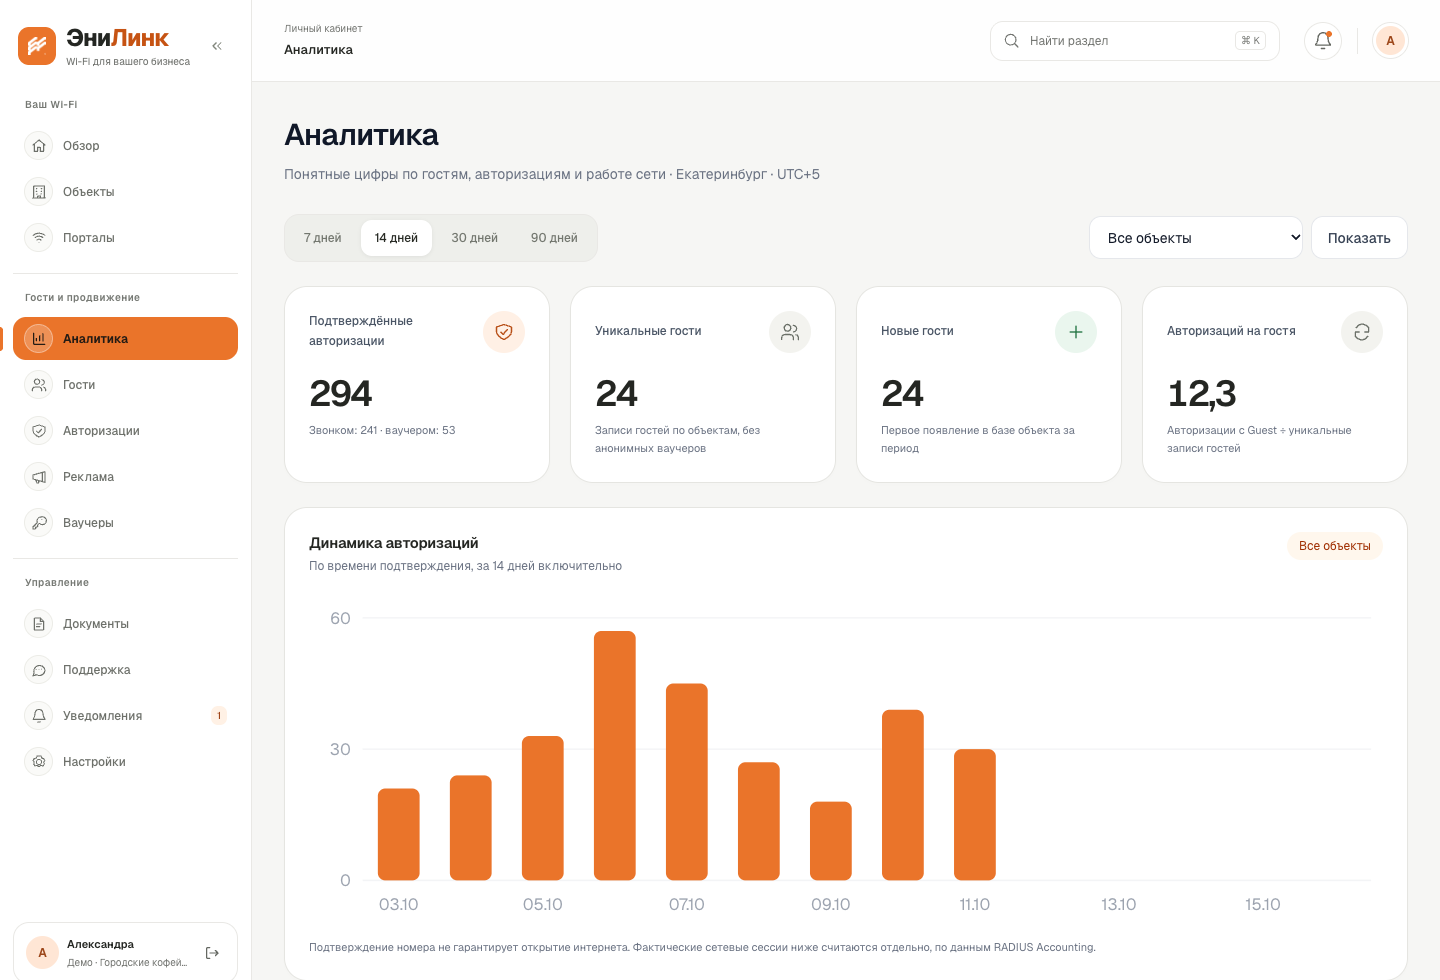Screen dimensions: 1440x980
Task: Switch period to 30 дней
Action: point(474,238)
